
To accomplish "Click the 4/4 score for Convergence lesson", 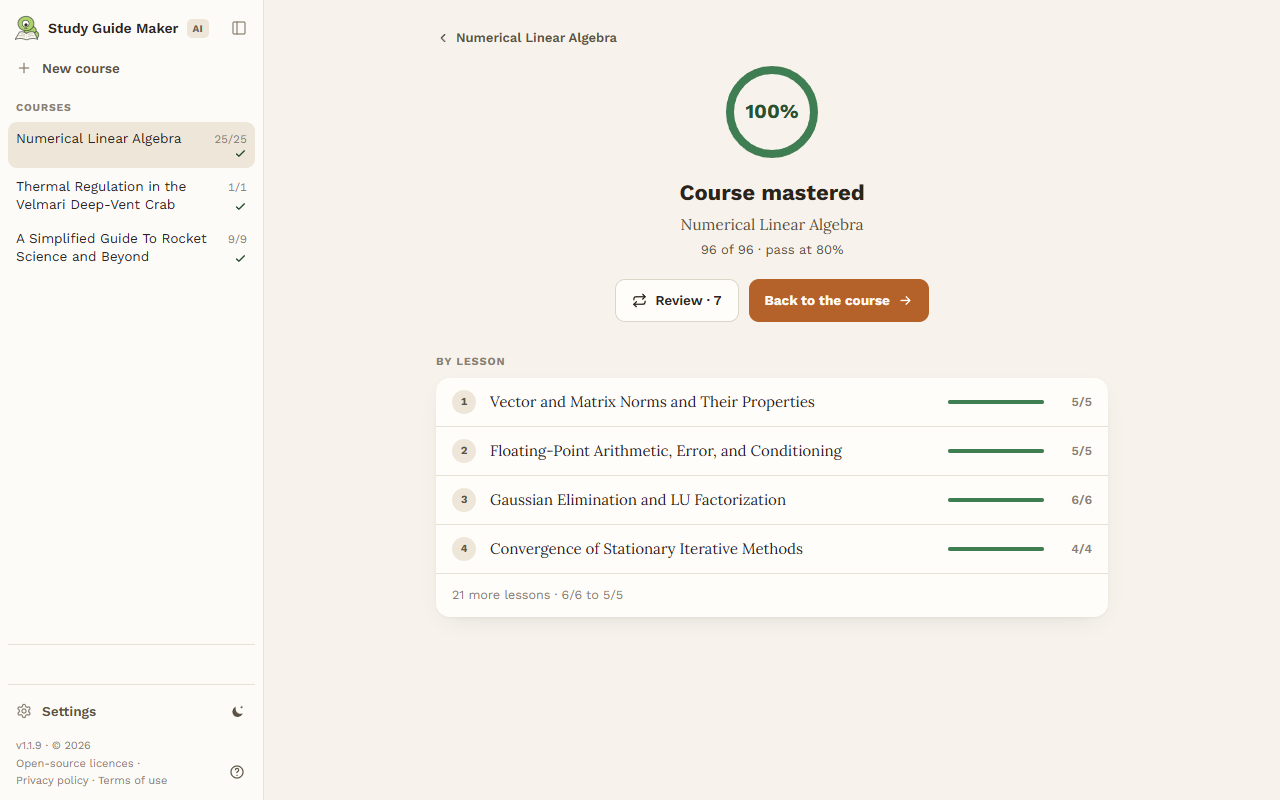I will click(x=1081, y=549).
